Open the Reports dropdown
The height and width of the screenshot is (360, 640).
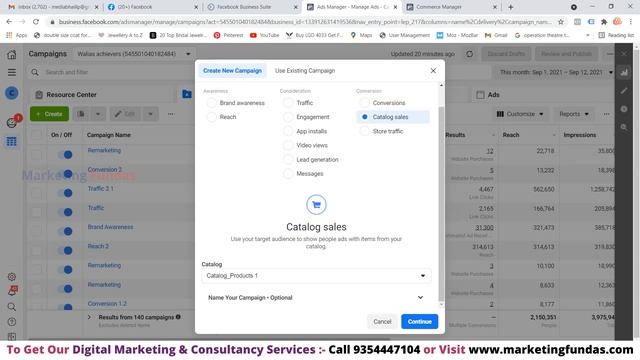tap(574, 114)
